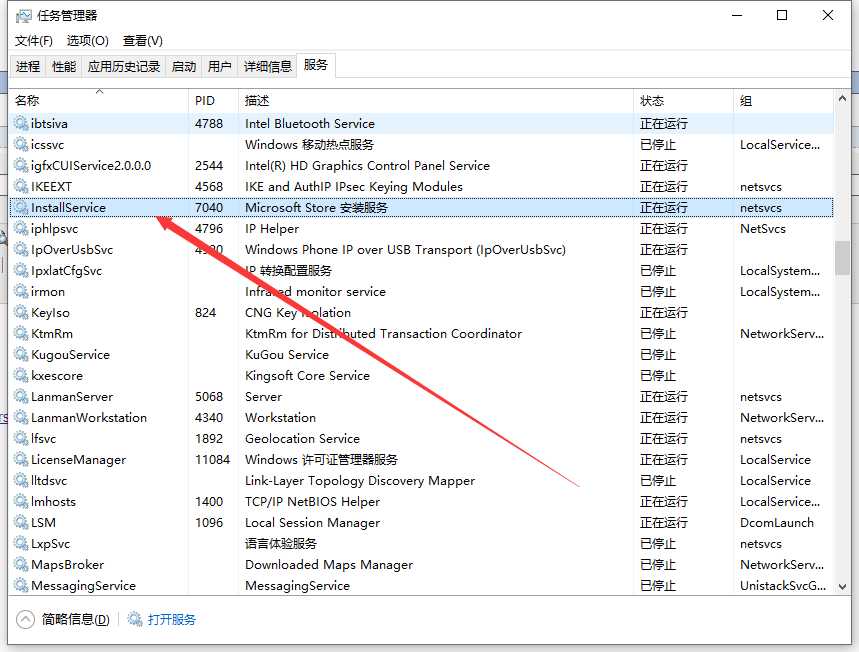Image resolution: width=859 pixels, height=652 pixels.
Task: Click the gear icon beside ibtsiva
Action: click(x=21, y=123)
